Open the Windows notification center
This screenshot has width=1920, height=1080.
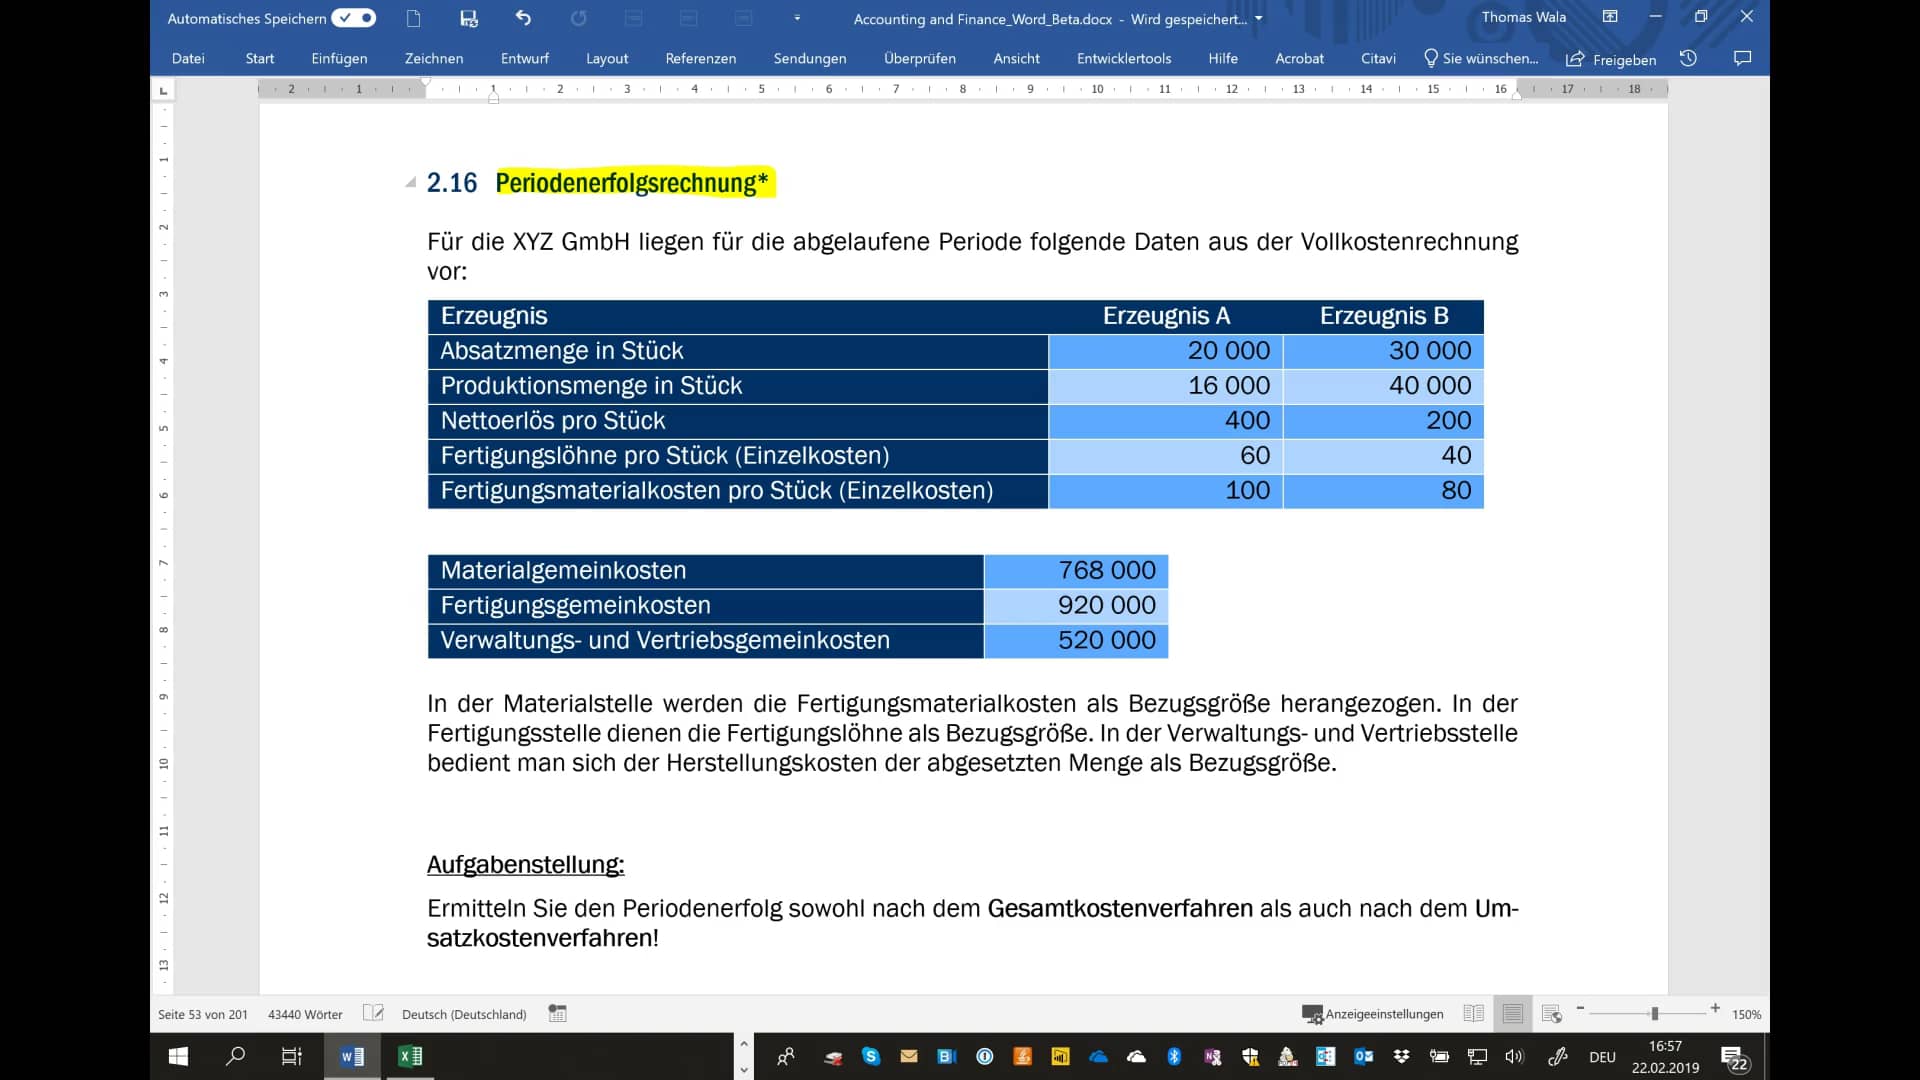pos(1735,1058)
